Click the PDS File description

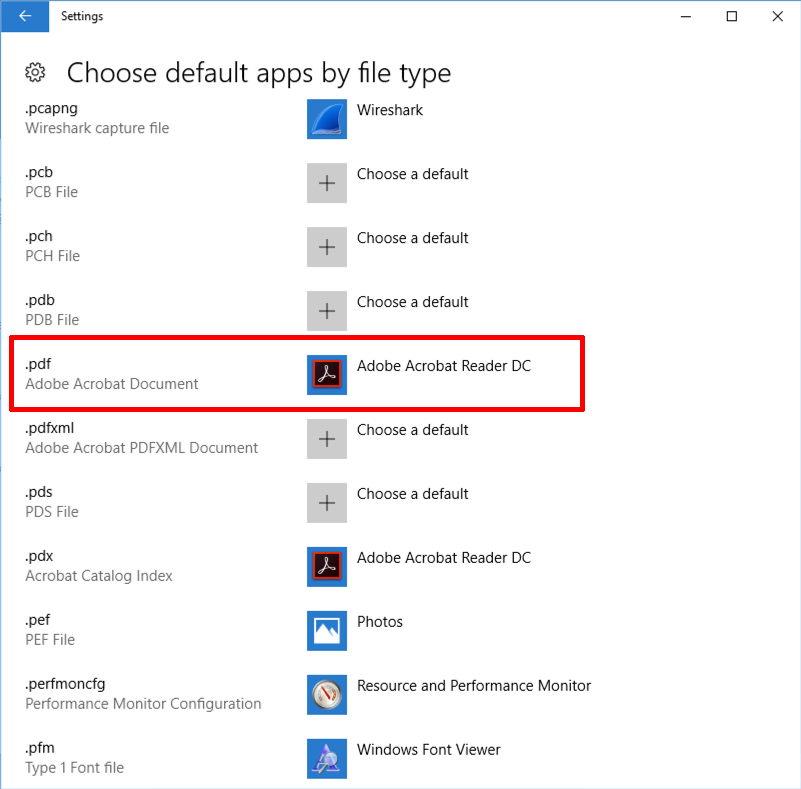click(x=52, y=512)
